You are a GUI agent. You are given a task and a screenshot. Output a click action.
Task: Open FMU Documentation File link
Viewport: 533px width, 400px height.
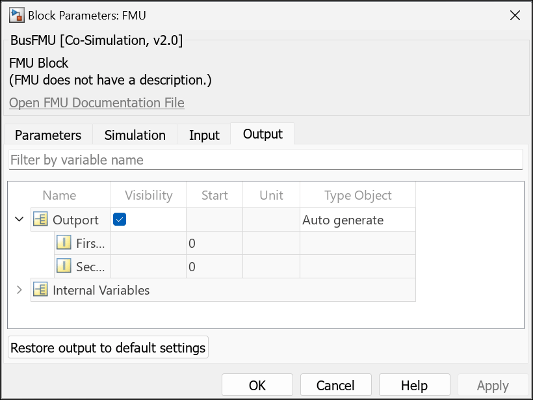(97, 103)
